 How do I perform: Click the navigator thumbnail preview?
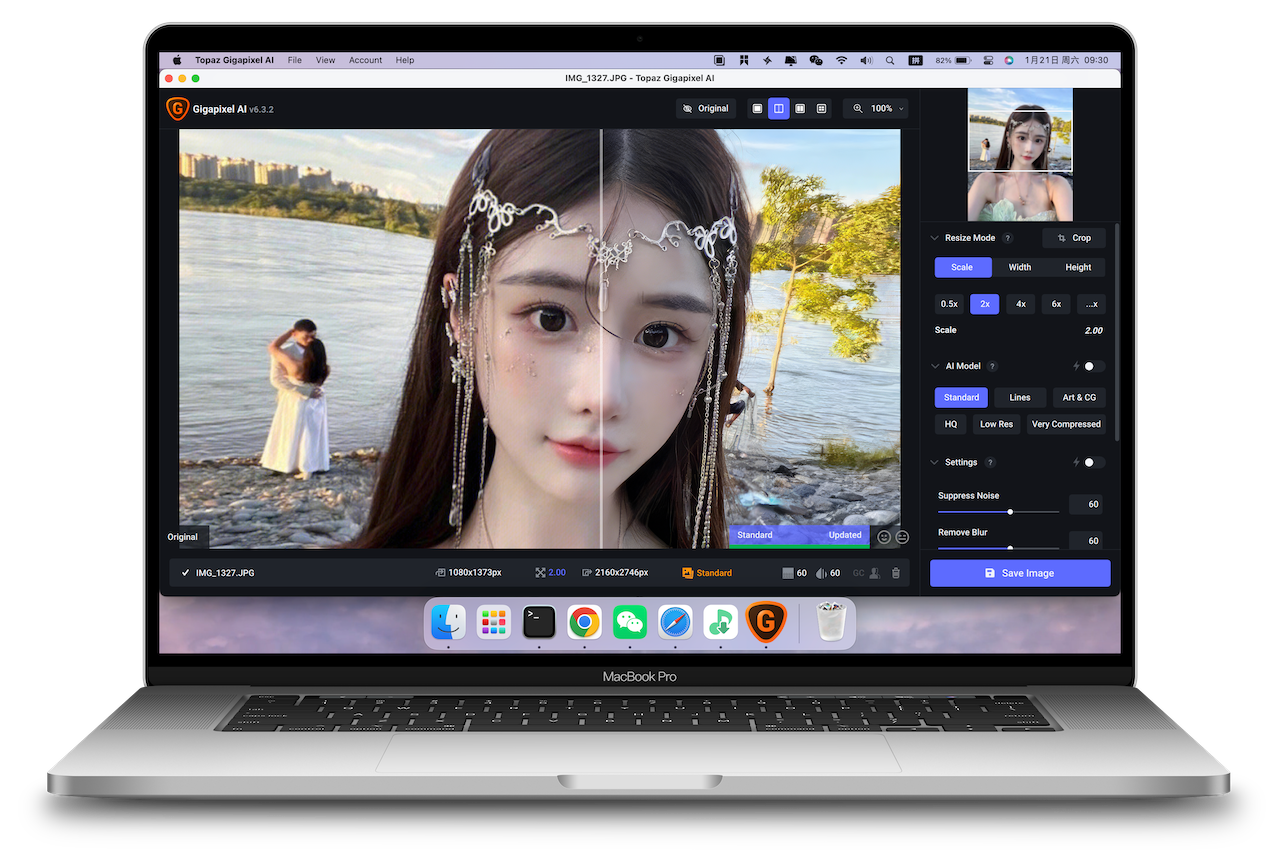1020,154
